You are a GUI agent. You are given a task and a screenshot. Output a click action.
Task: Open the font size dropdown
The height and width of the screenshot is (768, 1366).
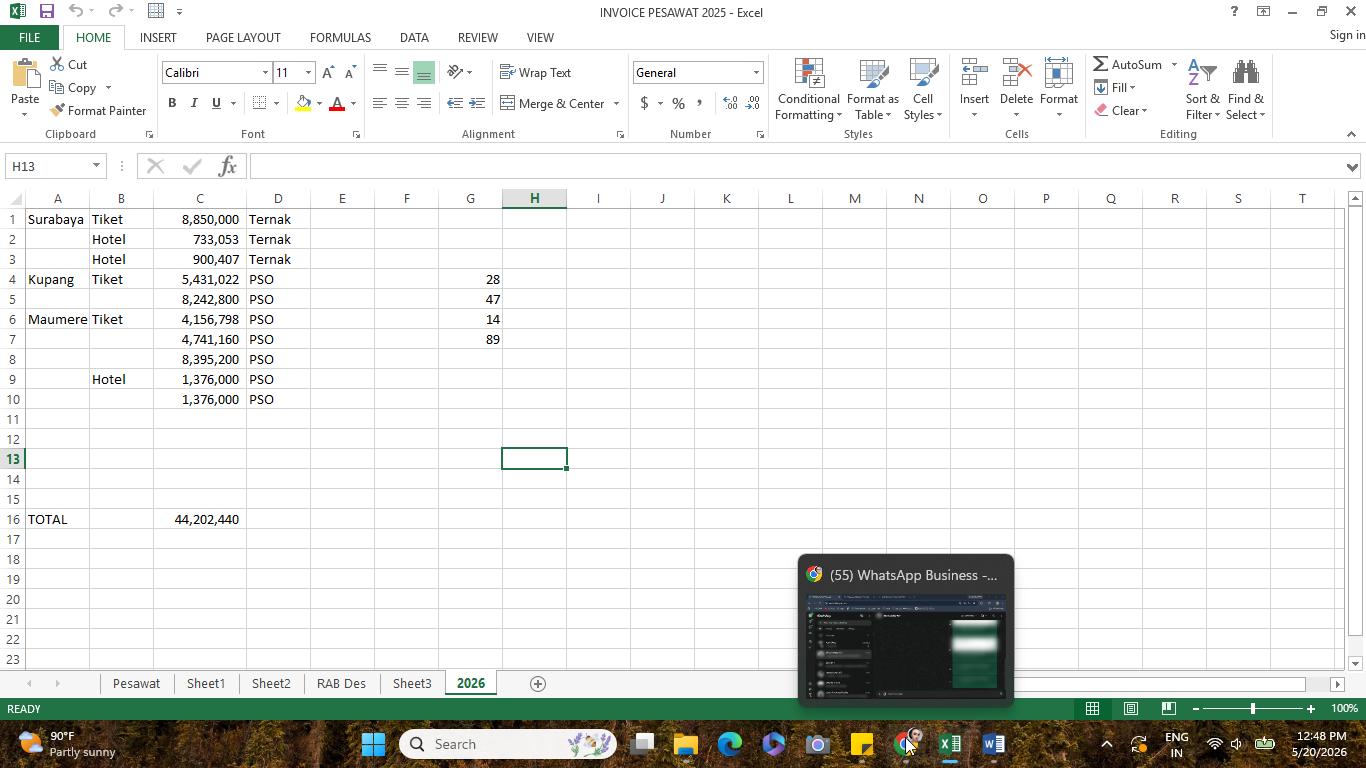(308, 72)
